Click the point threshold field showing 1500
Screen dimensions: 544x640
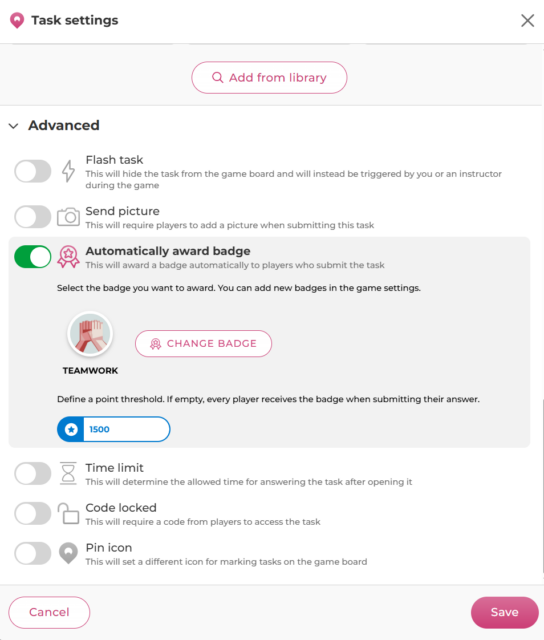point(113,429)
